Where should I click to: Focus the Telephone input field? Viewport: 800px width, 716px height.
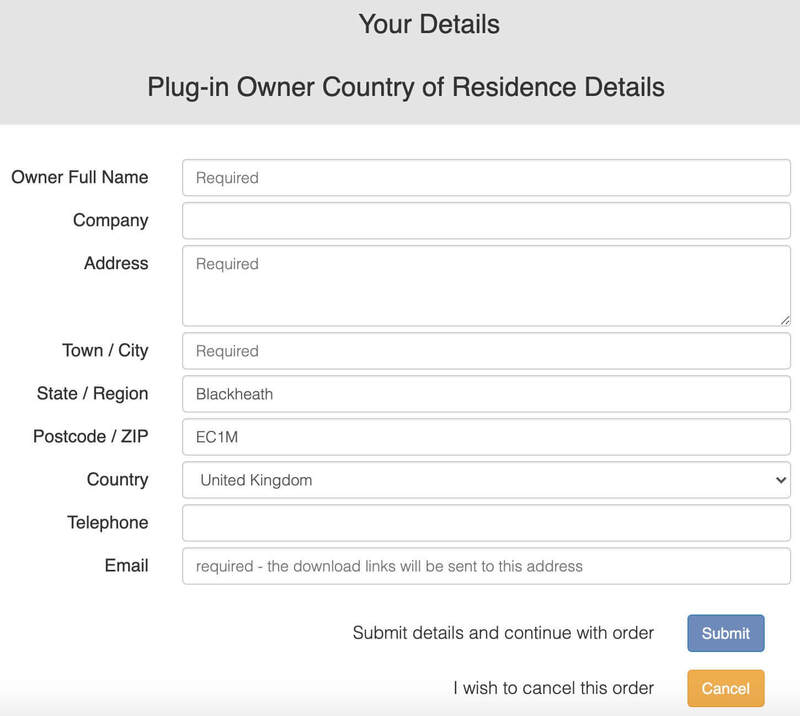tap(486, 523)
